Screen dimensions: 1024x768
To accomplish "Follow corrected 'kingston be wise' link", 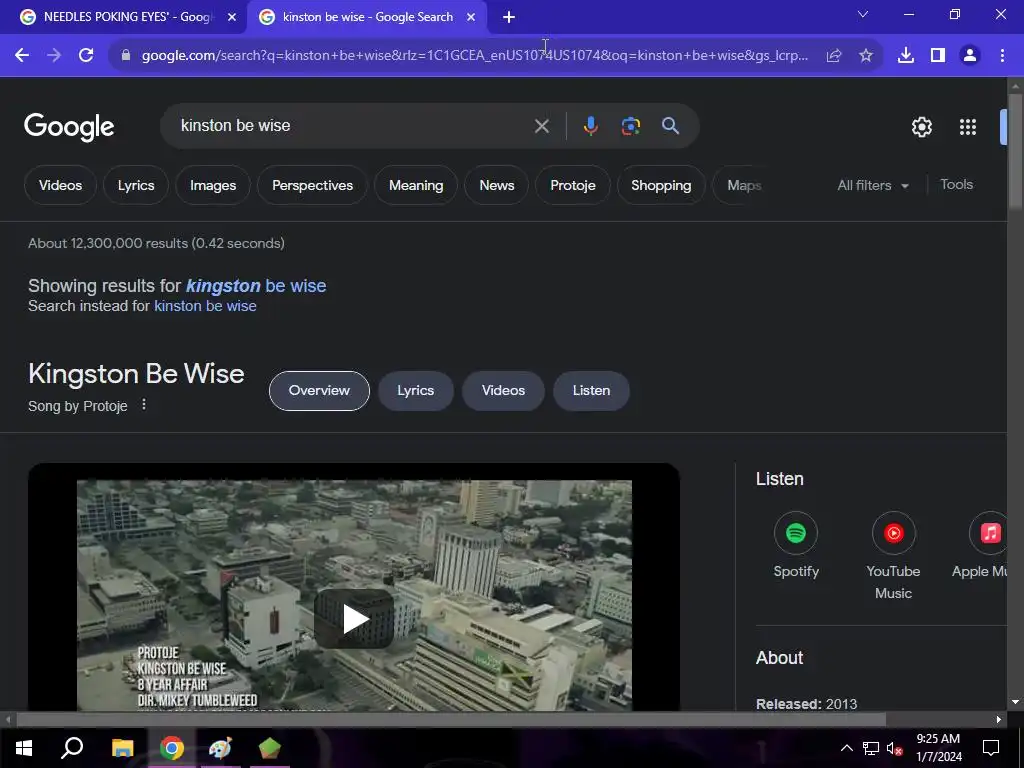I will coord(256,286).
